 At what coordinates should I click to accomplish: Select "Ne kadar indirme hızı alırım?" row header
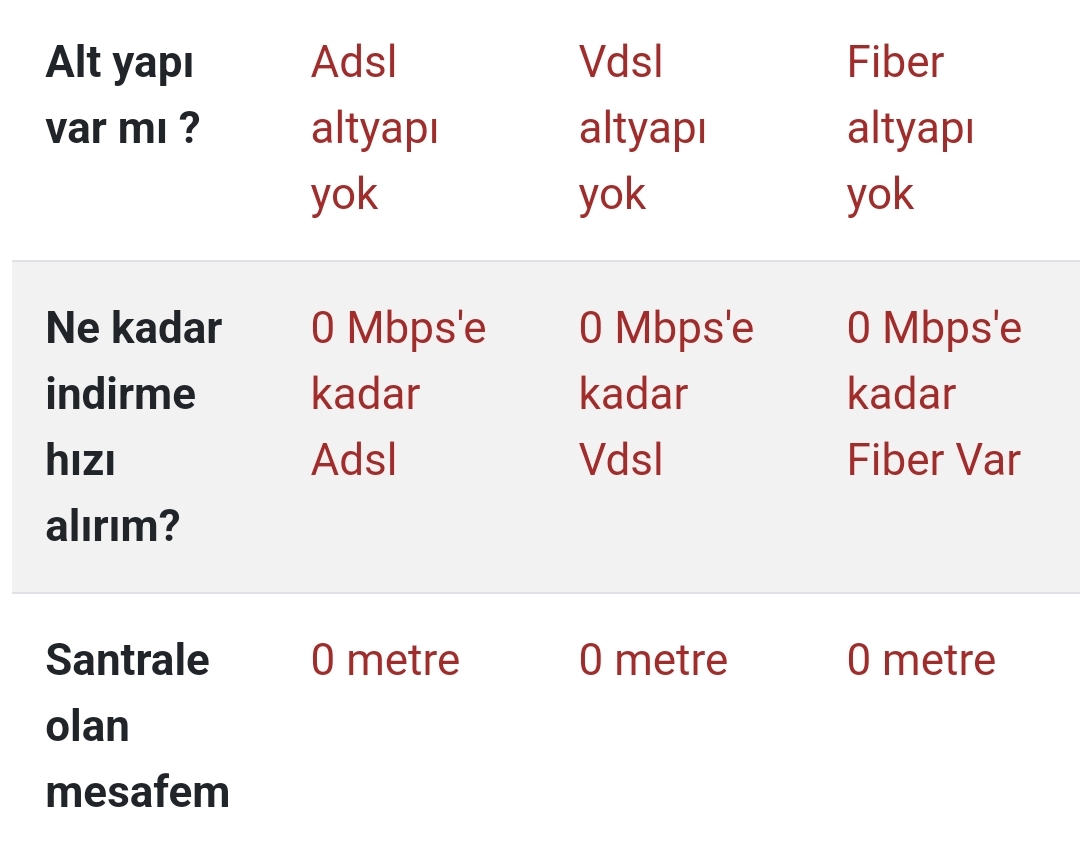134,427
